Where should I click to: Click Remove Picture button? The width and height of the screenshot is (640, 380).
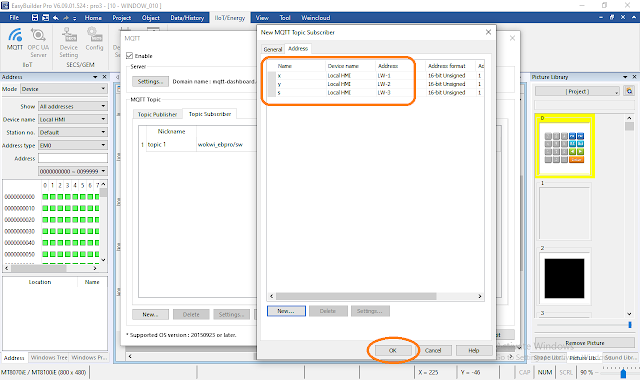coord(584,343)
